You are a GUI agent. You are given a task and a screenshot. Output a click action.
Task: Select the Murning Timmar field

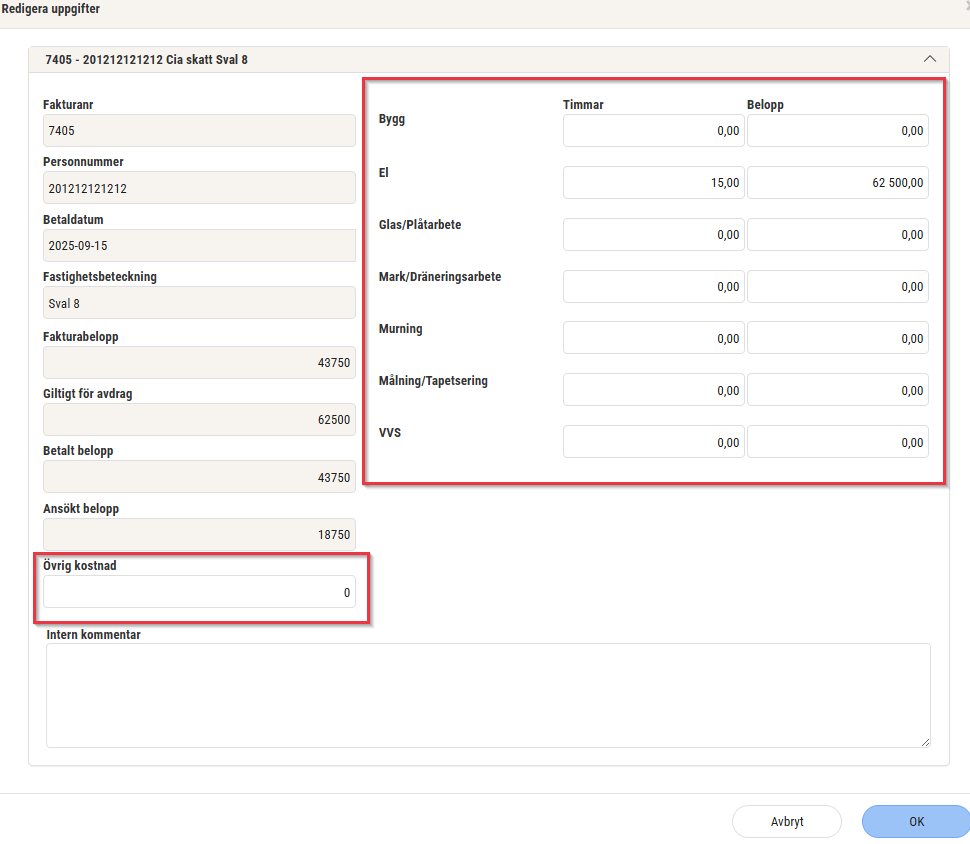[653, 339]
